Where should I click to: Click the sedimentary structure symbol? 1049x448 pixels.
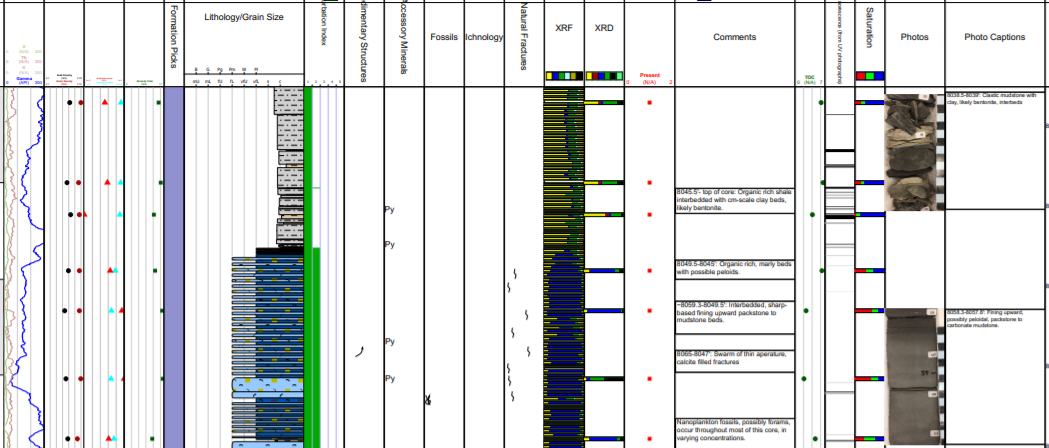click(x=360, y=349)
